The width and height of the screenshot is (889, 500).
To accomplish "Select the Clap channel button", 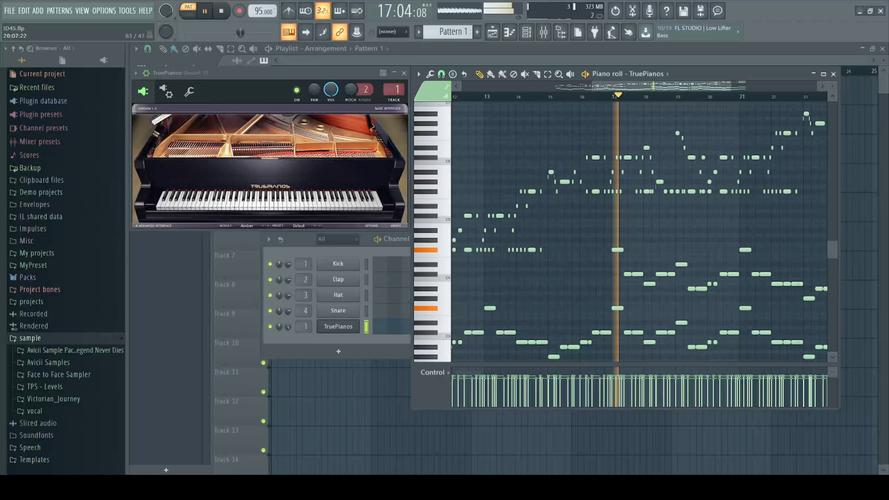I will [338, 280].
